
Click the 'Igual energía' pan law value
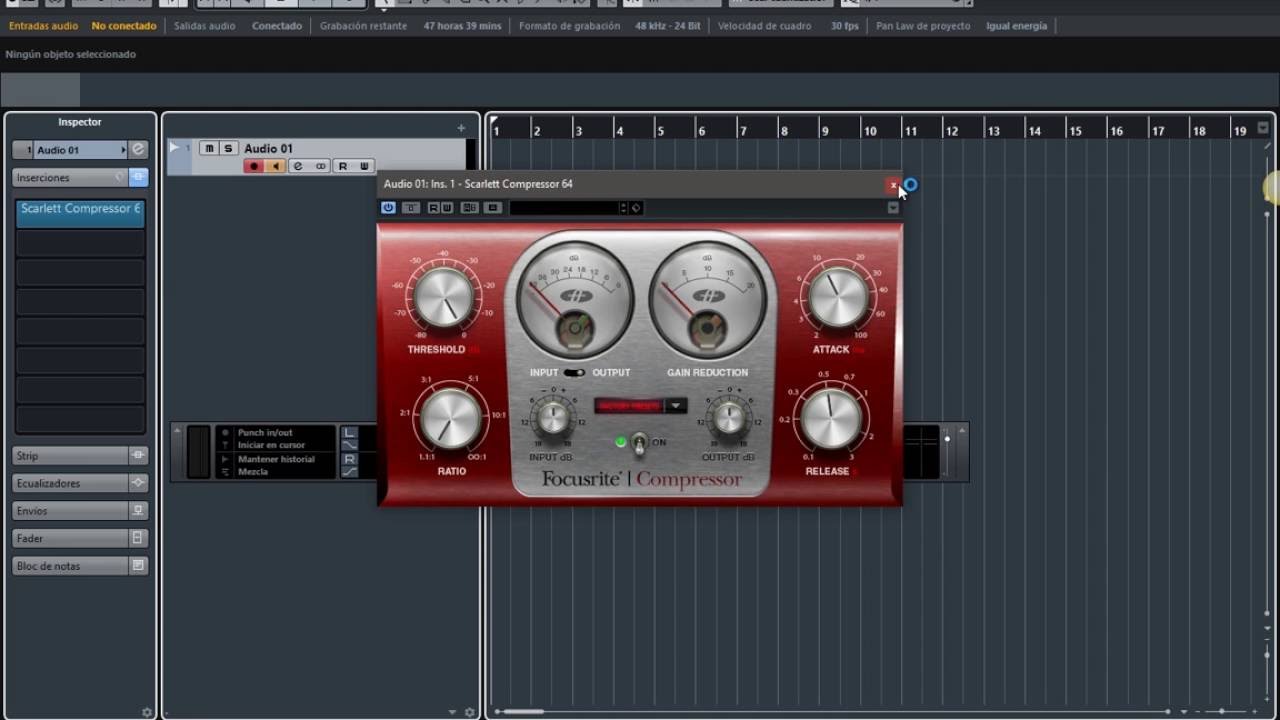[x=1016, y=26]
